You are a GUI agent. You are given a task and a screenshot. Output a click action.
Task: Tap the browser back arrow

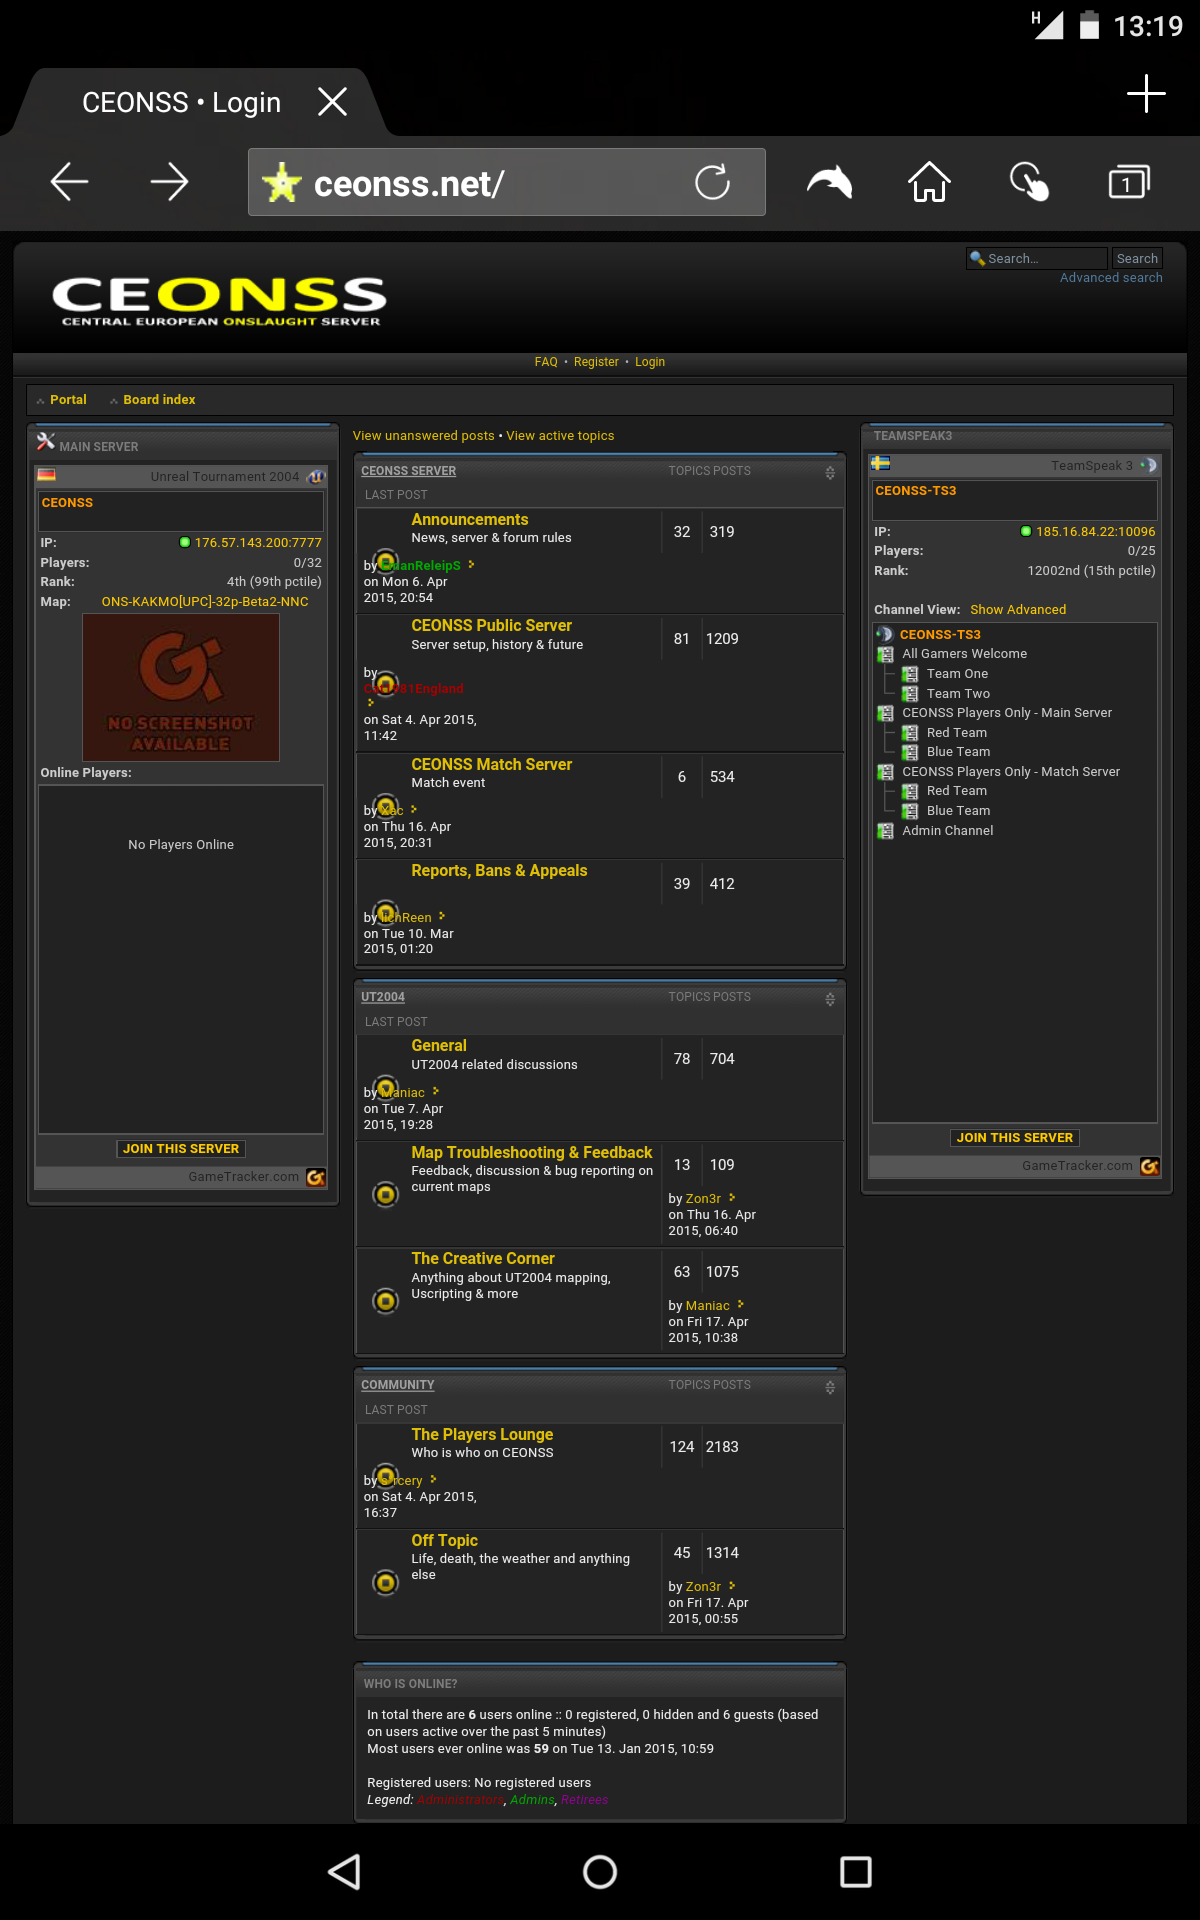click(x=70, y=182)
